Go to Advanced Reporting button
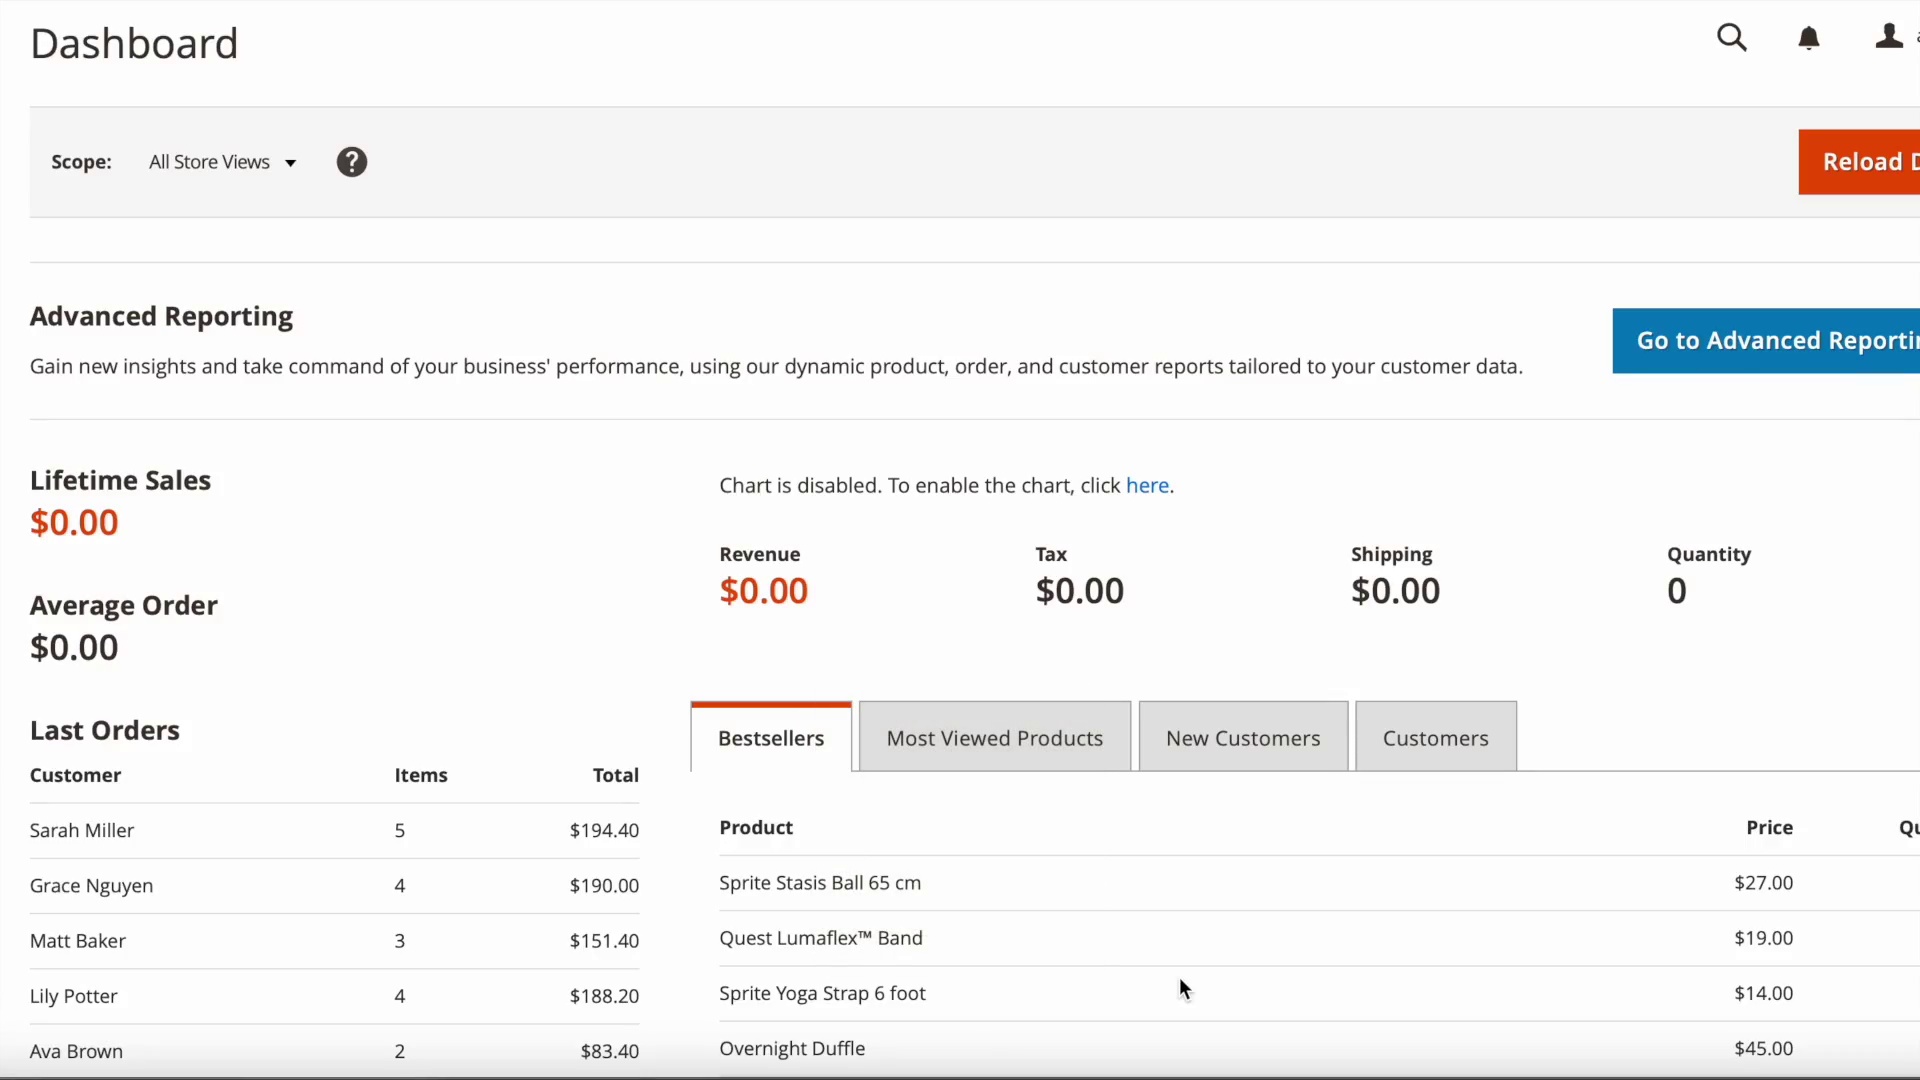1920x1080 pixels. pos(1766,341)
